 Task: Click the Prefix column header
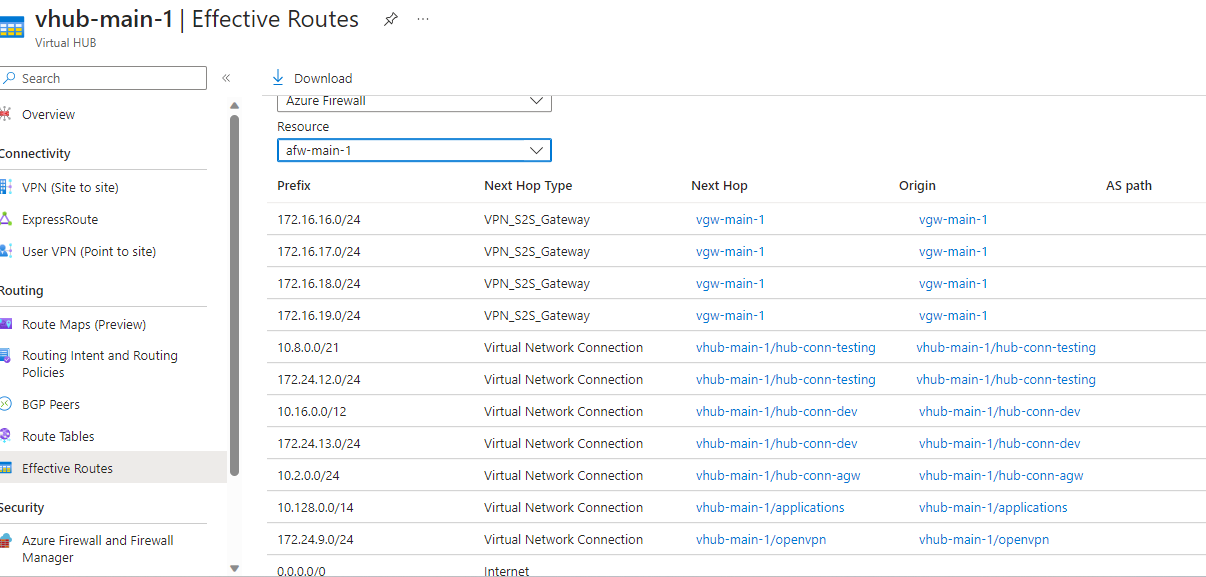[294, 185]
